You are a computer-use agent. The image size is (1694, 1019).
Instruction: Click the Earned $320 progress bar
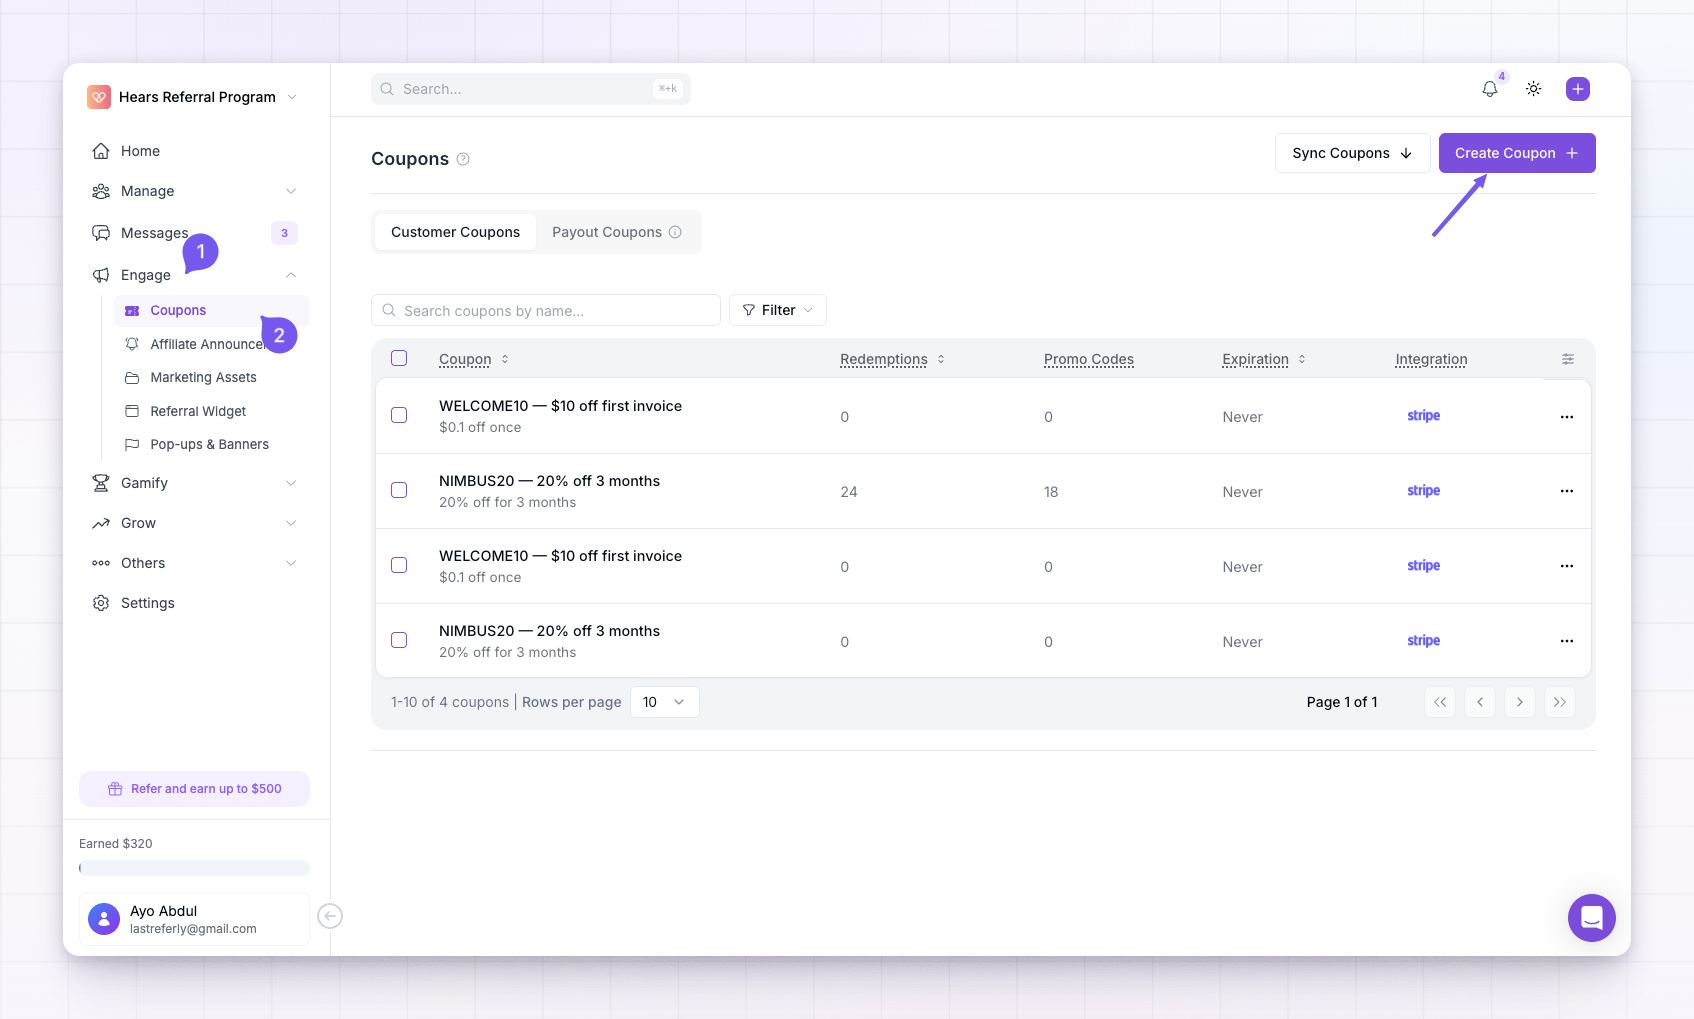(x=194, y=868)
